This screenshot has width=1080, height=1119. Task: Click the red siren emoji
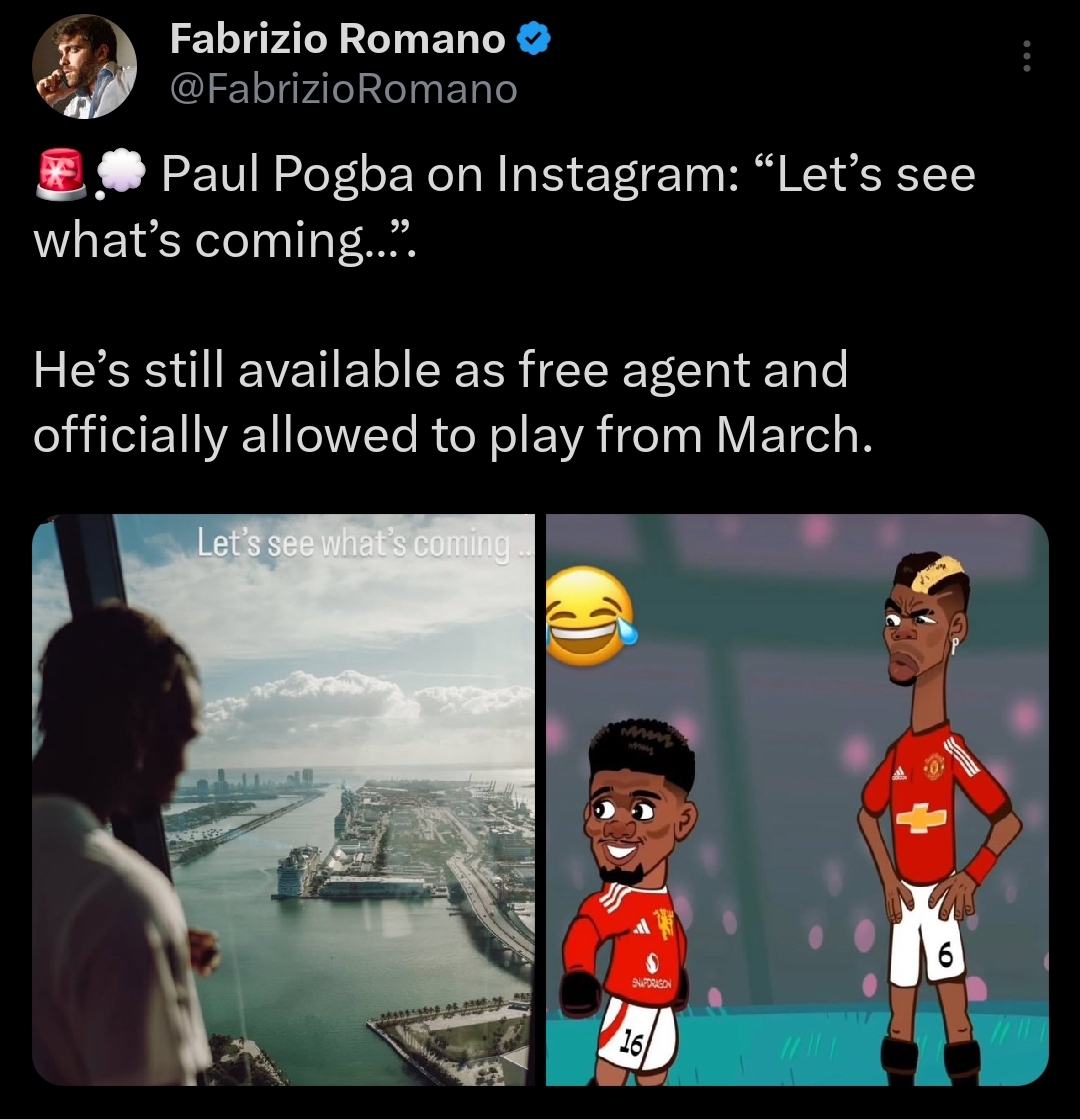pyautogui.click(x=60, y=174)
